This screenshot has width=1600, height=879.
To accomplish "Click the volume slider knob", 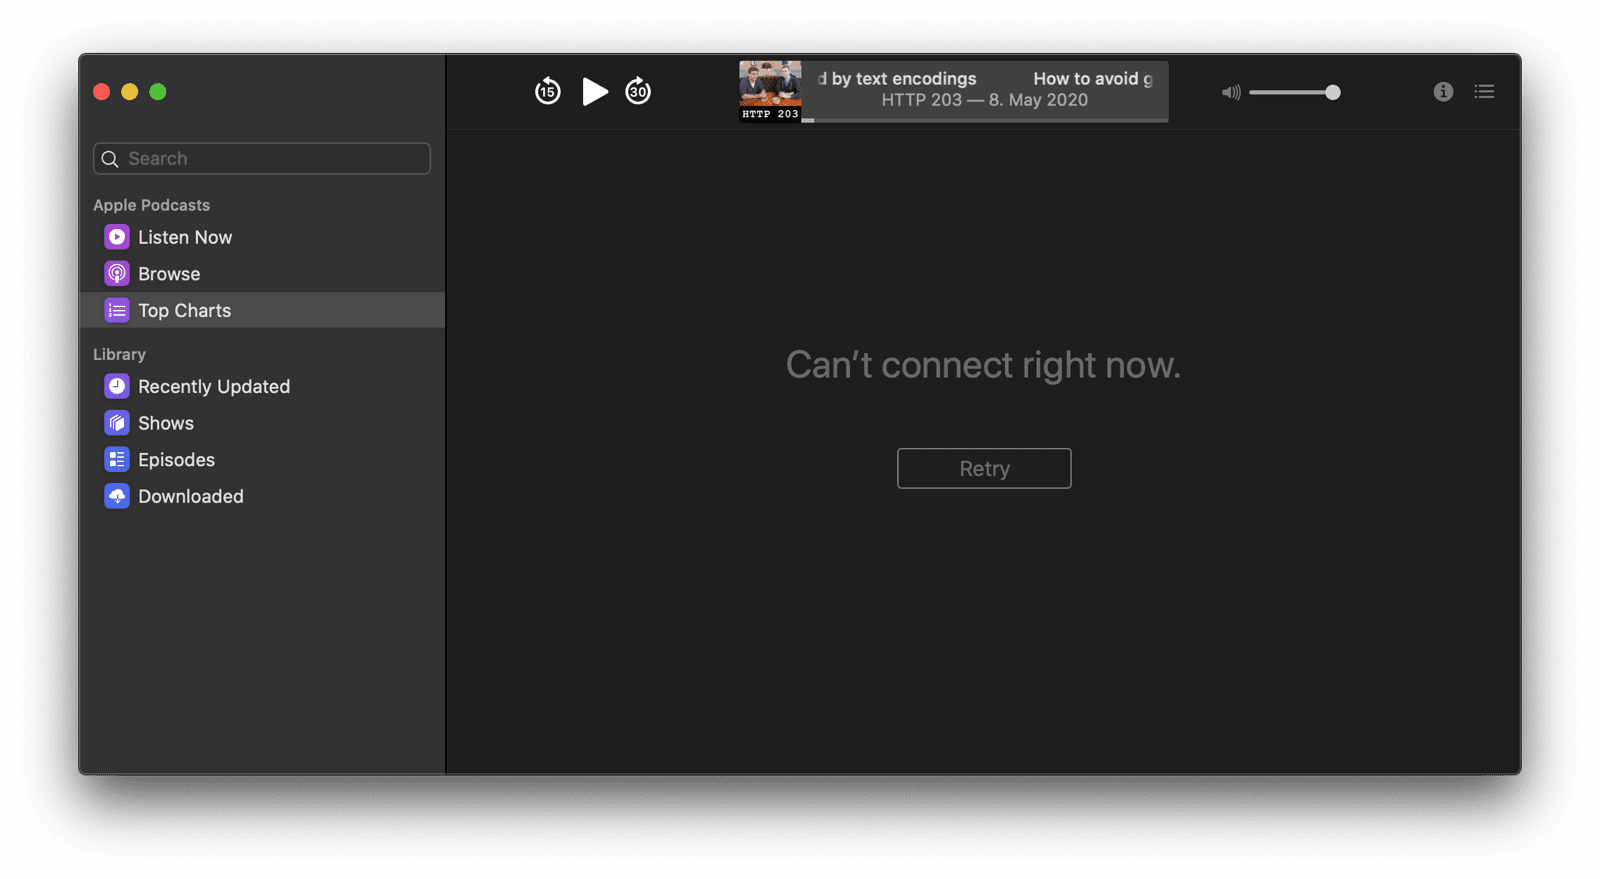I will pyautogui.click(x=1332, y=92).
